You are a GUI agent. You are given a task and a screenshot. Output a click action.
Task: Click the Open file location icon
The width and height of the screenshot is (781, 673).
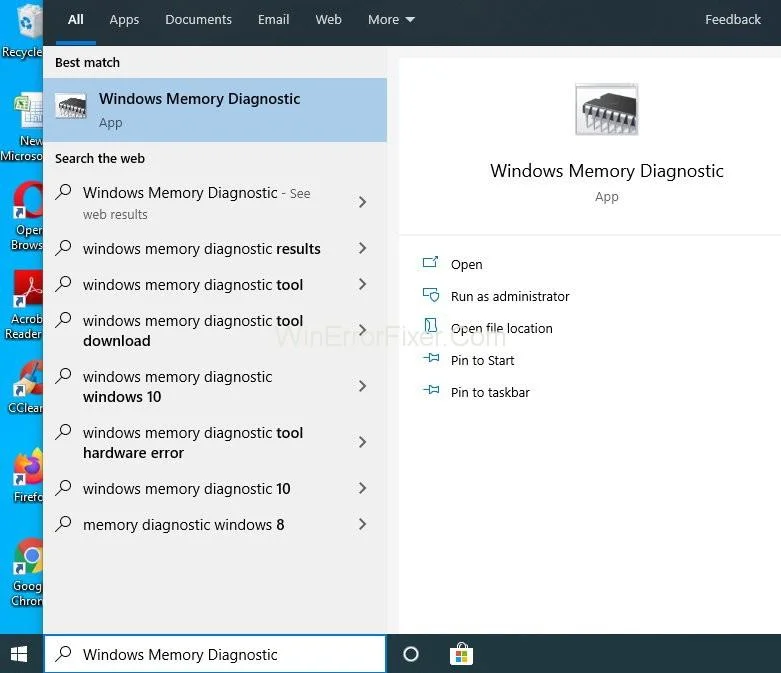[x=430, y=325]
